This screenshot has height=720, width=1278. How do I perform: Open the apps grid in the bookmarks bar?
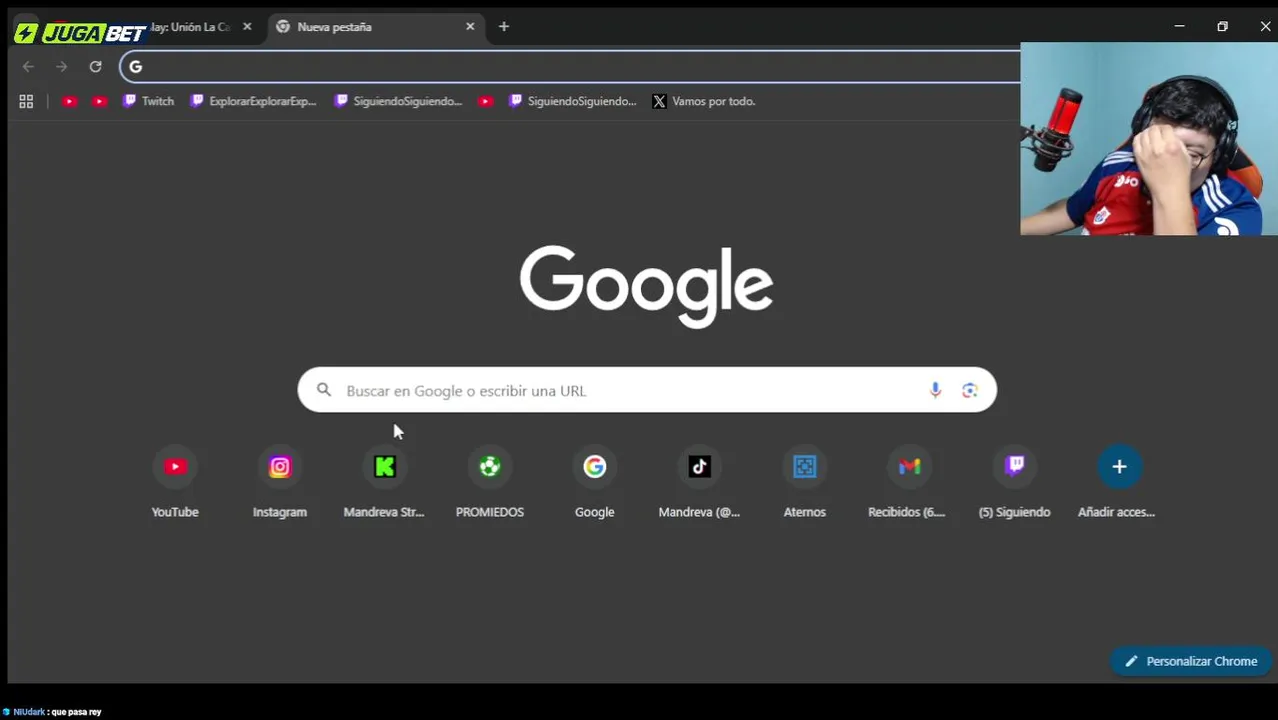point(26,101)
